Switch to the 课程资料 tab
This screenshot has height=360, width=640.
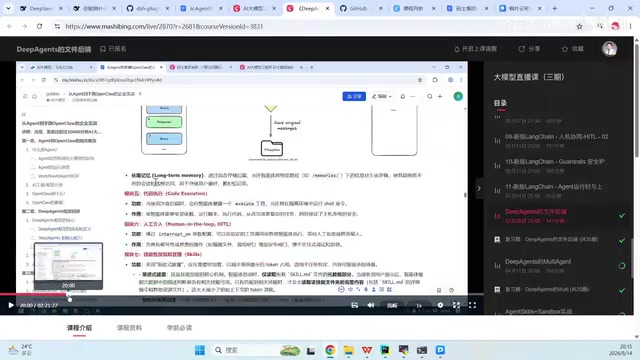click(129, 328)
